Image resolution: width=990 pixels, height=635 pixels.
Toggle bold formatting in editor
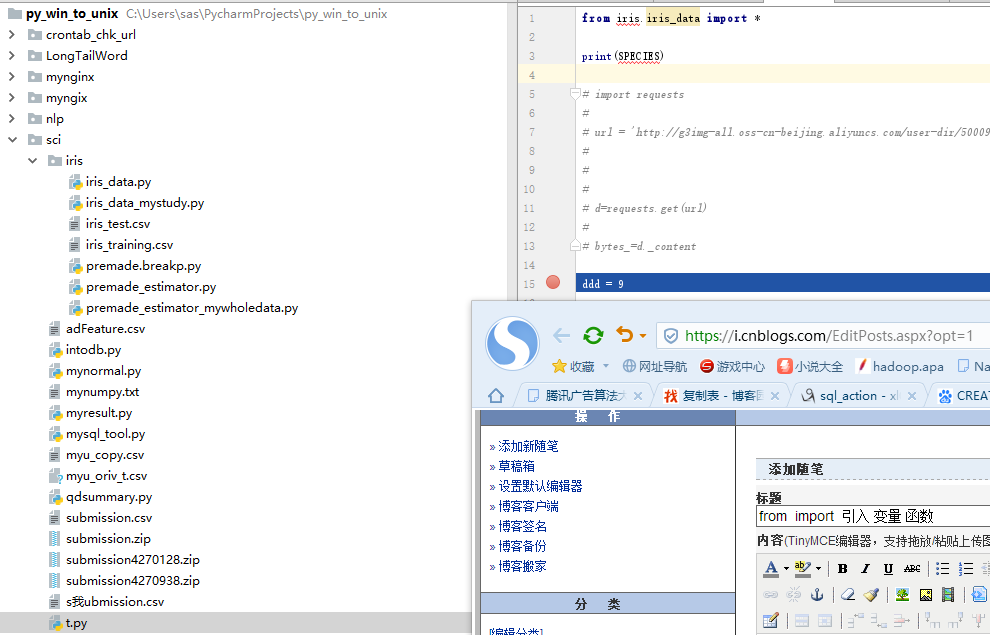[x=842, y=569]
